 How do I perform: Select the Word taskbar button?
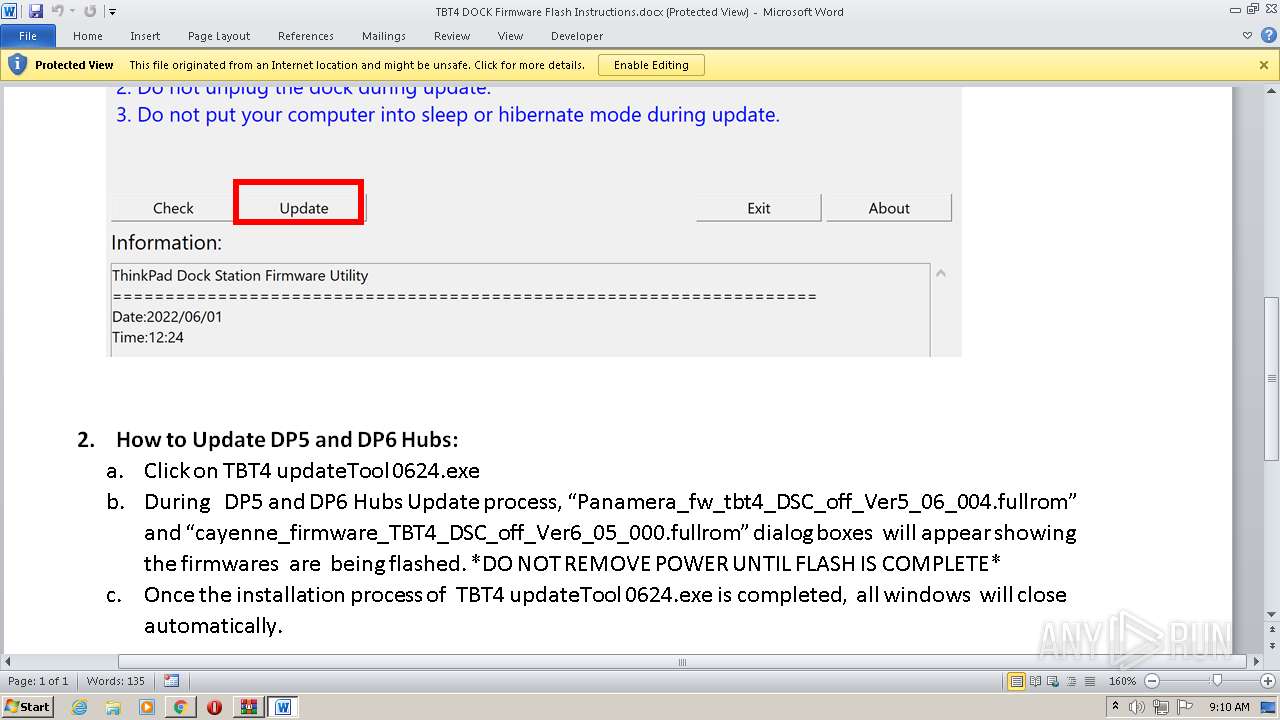tap(283, 707)
